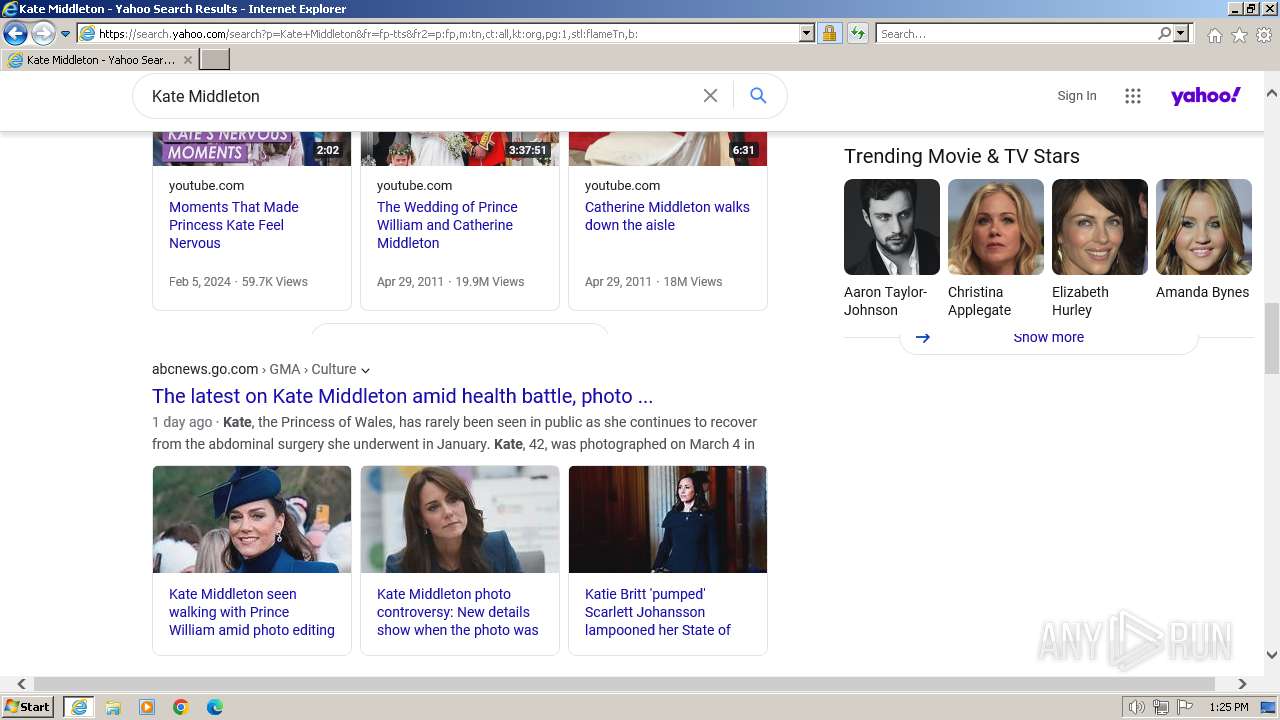Open the network tray icon
The height and width of the screenshot is (720, 1280).
(x=1161, y=707)
